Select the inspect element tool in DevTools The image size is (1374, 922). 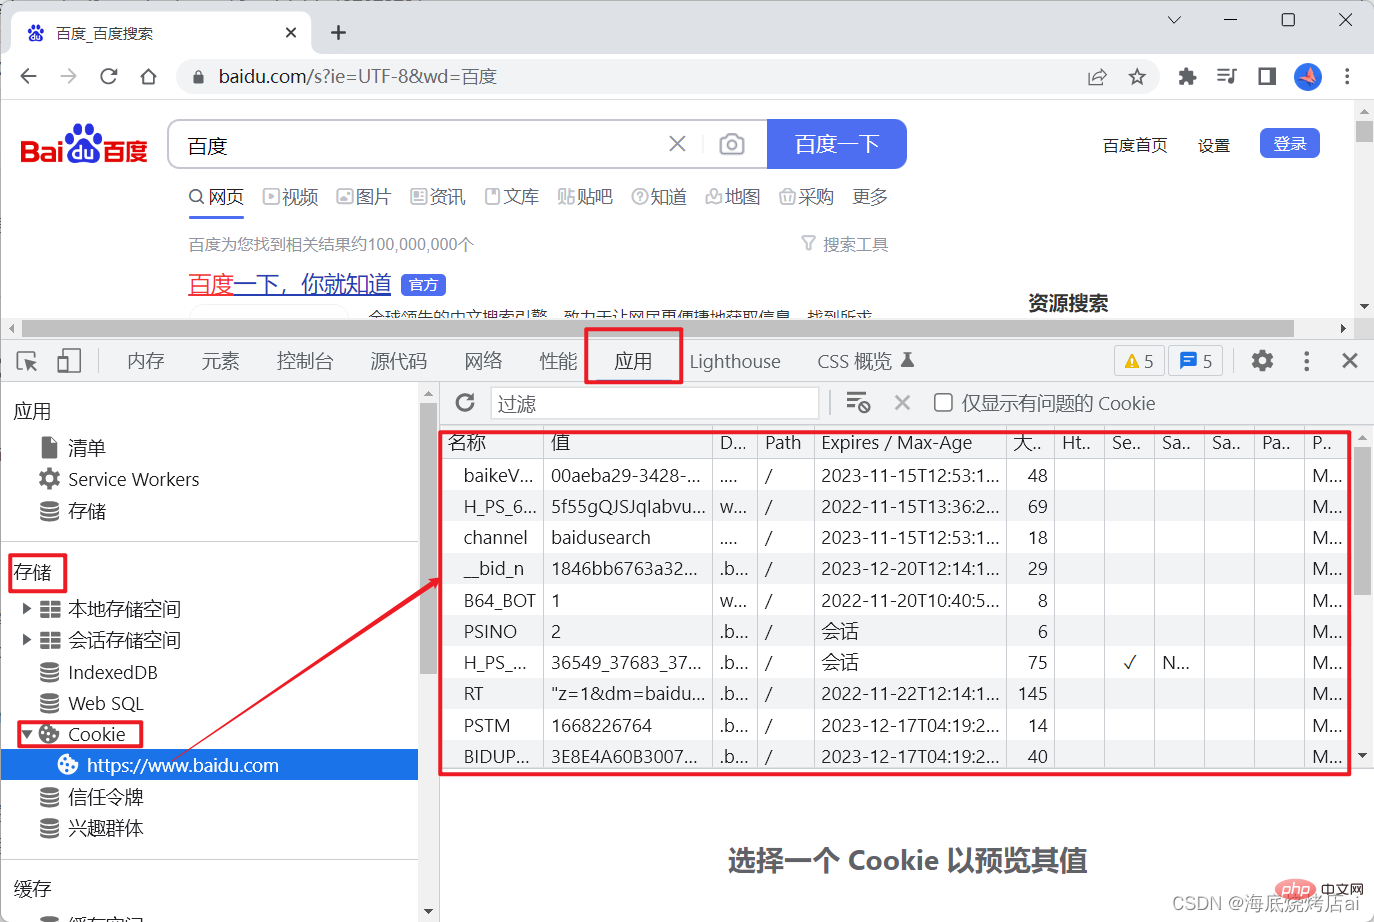pos(26,360)
